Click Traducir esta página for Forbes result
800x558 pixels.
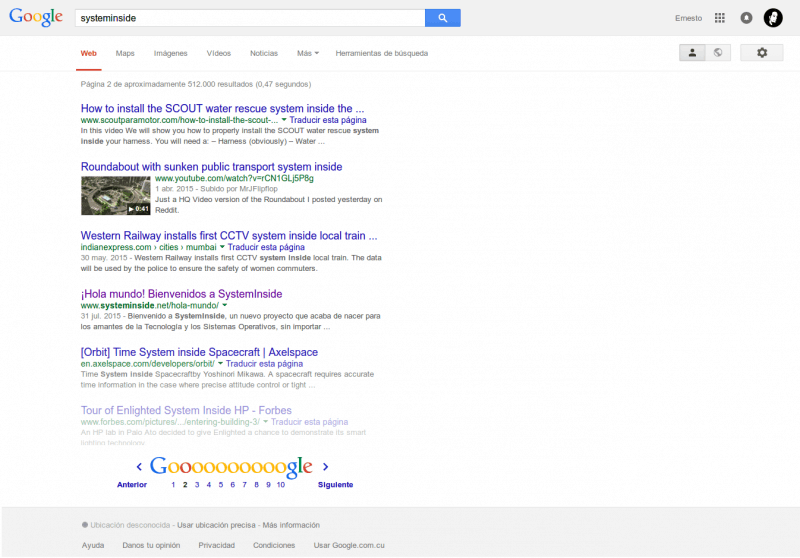[x=309, y=422]
